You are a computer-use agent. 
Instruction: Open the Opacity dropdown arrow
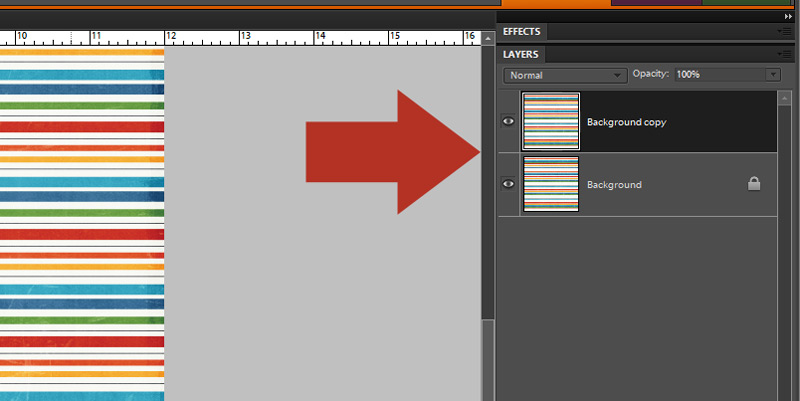(773, 75)
